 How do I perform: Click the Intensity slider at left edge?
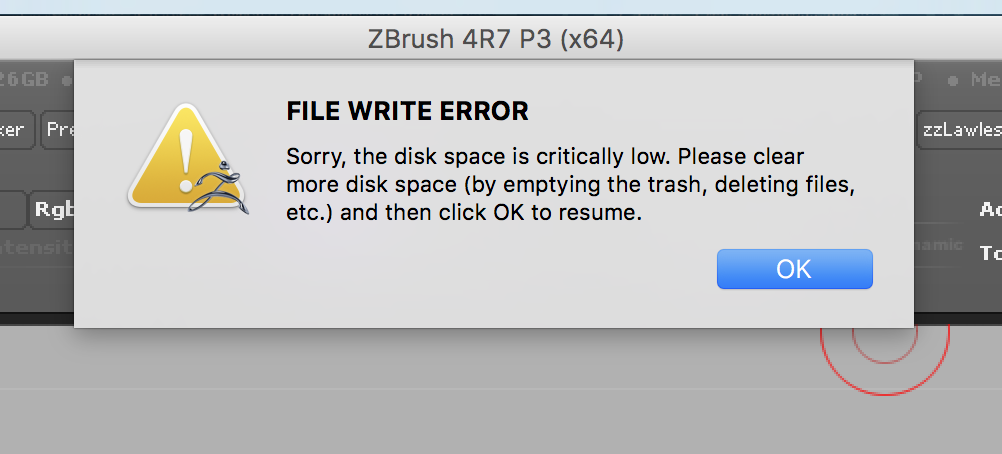click(x=36, y=246)
